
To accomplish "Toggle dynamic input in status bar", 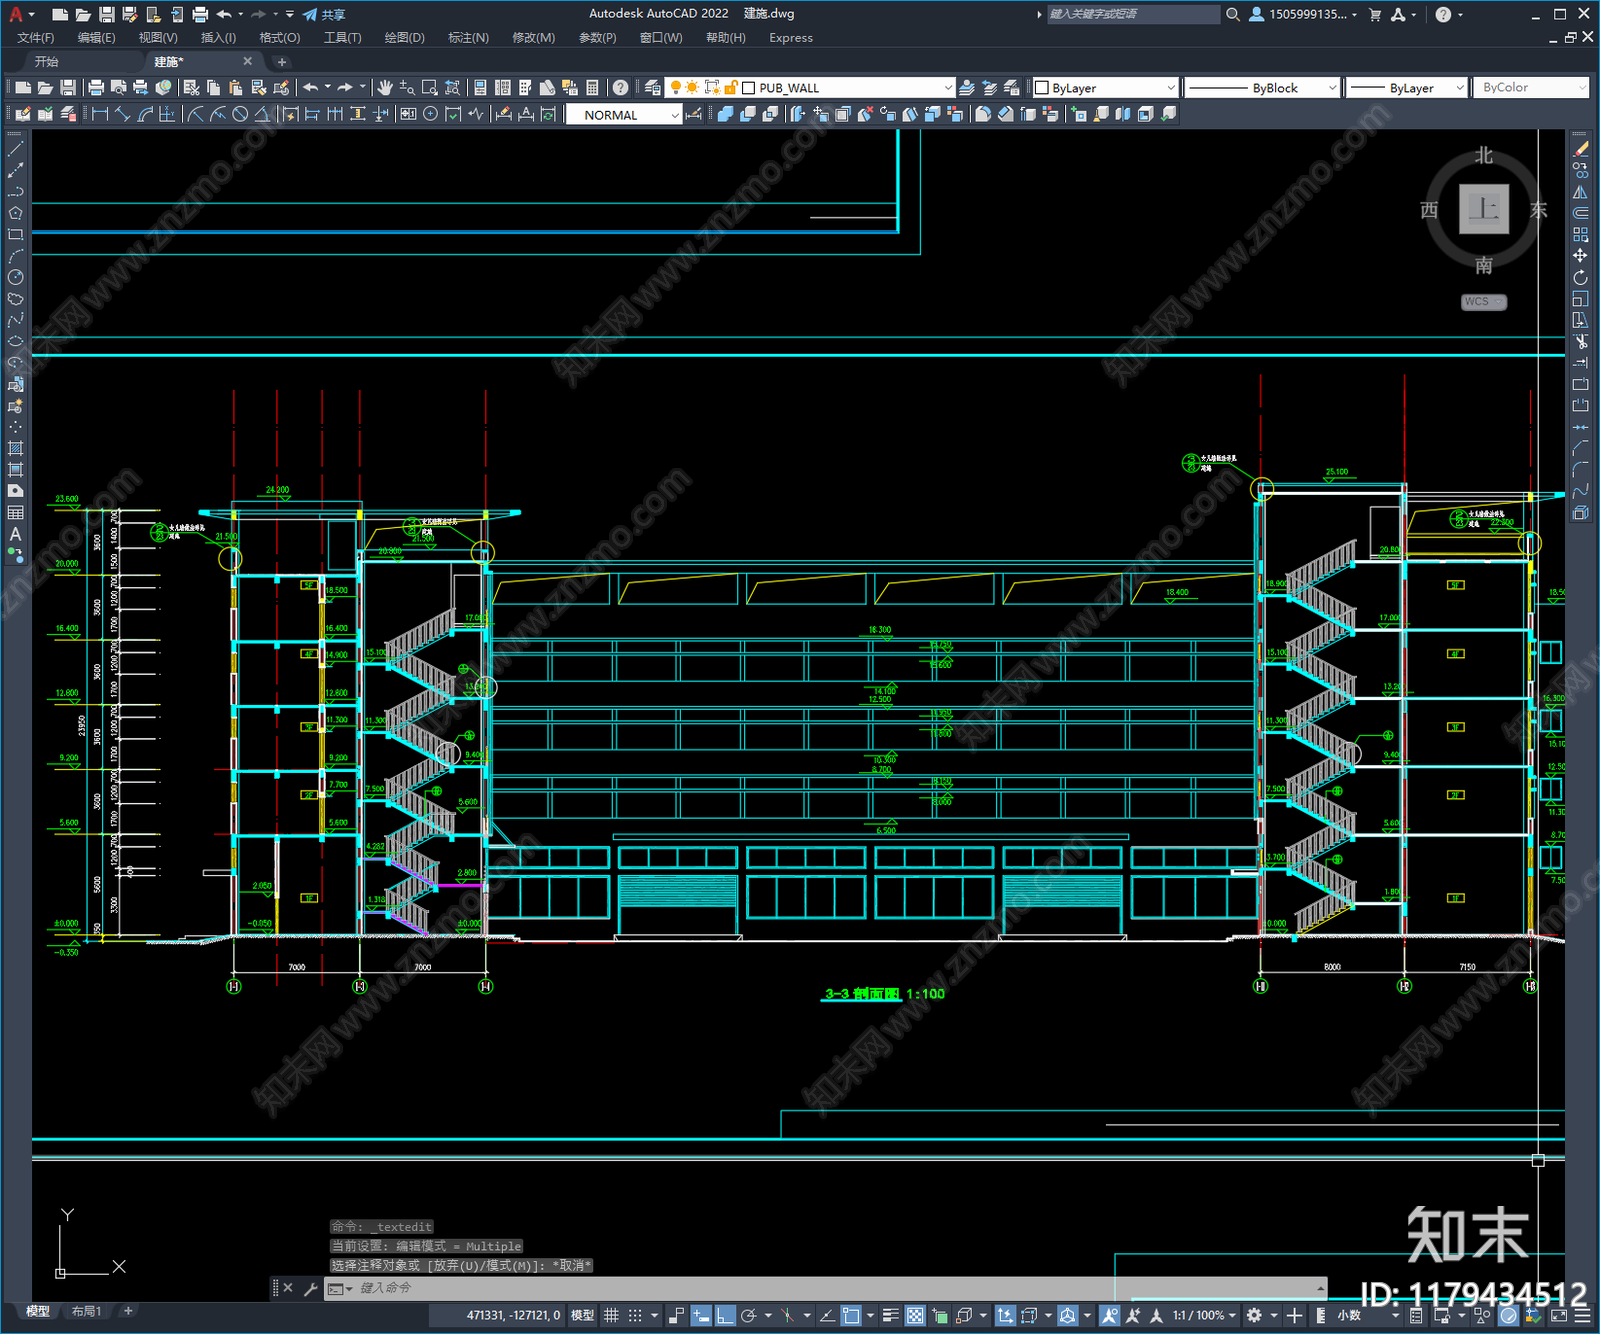I will pos(701,1315).
